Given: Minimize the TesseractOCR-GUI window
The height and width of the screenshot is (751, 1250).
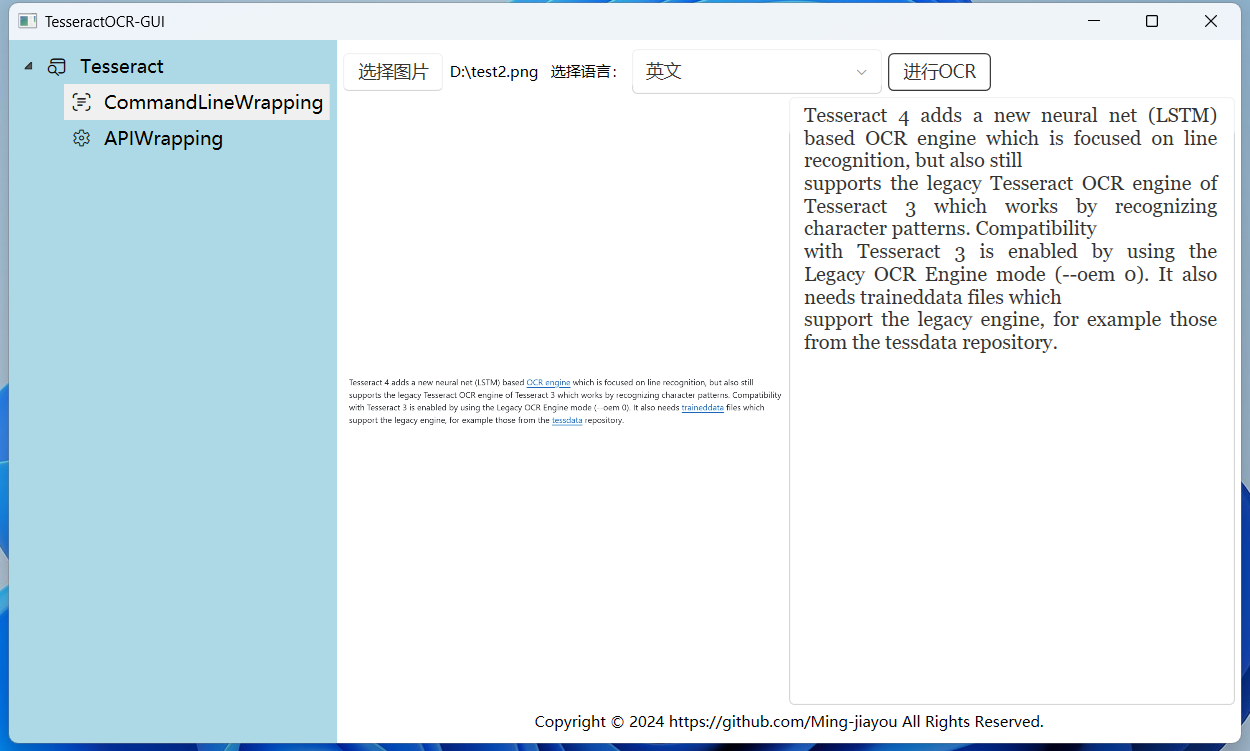Looking at the screenshot, I should [1092, 20].
